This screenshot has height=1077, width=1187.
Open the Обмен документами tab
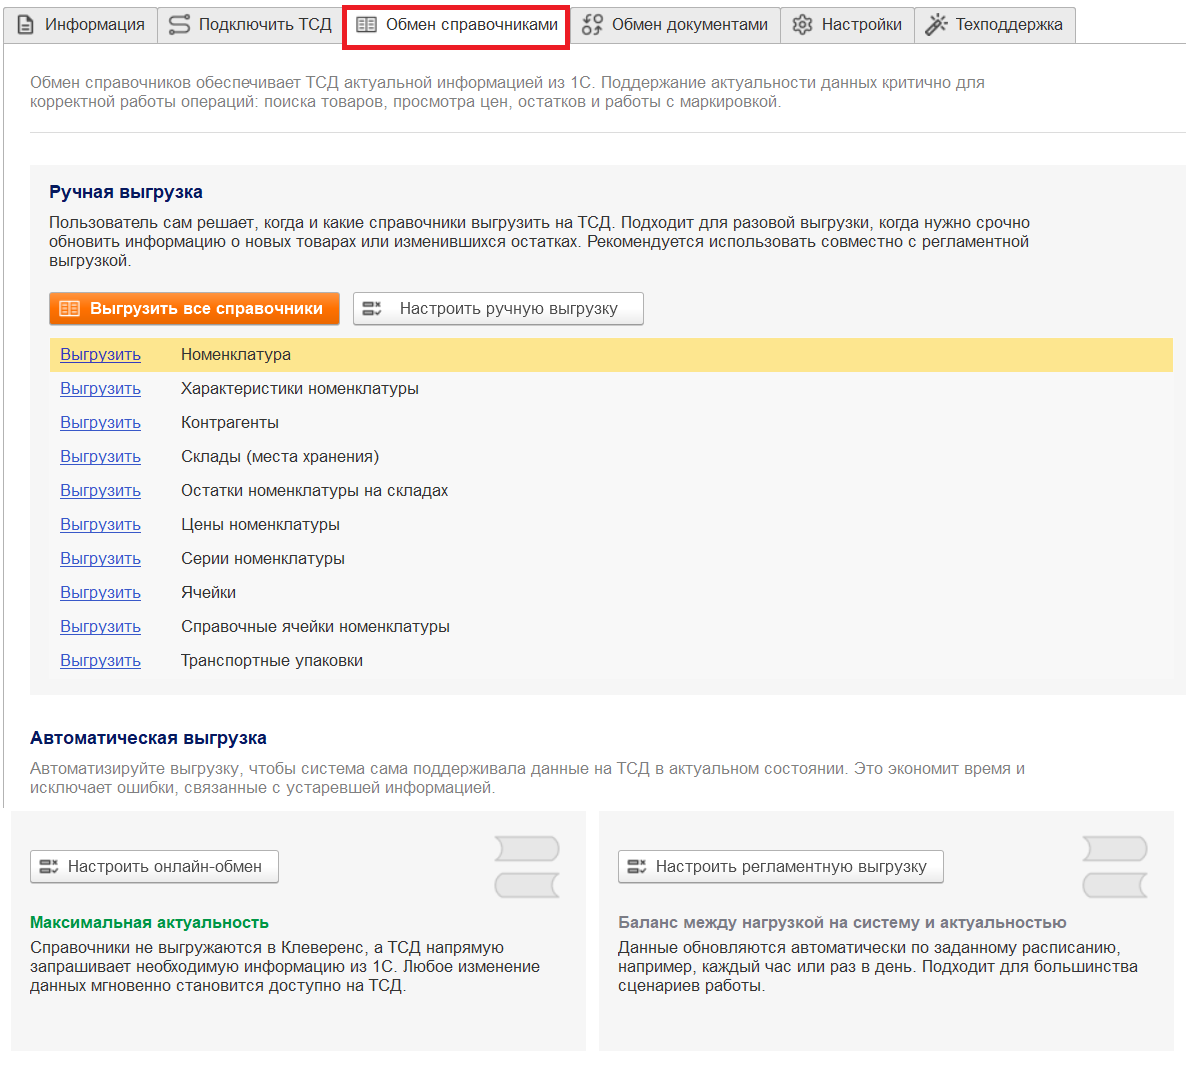675,25
